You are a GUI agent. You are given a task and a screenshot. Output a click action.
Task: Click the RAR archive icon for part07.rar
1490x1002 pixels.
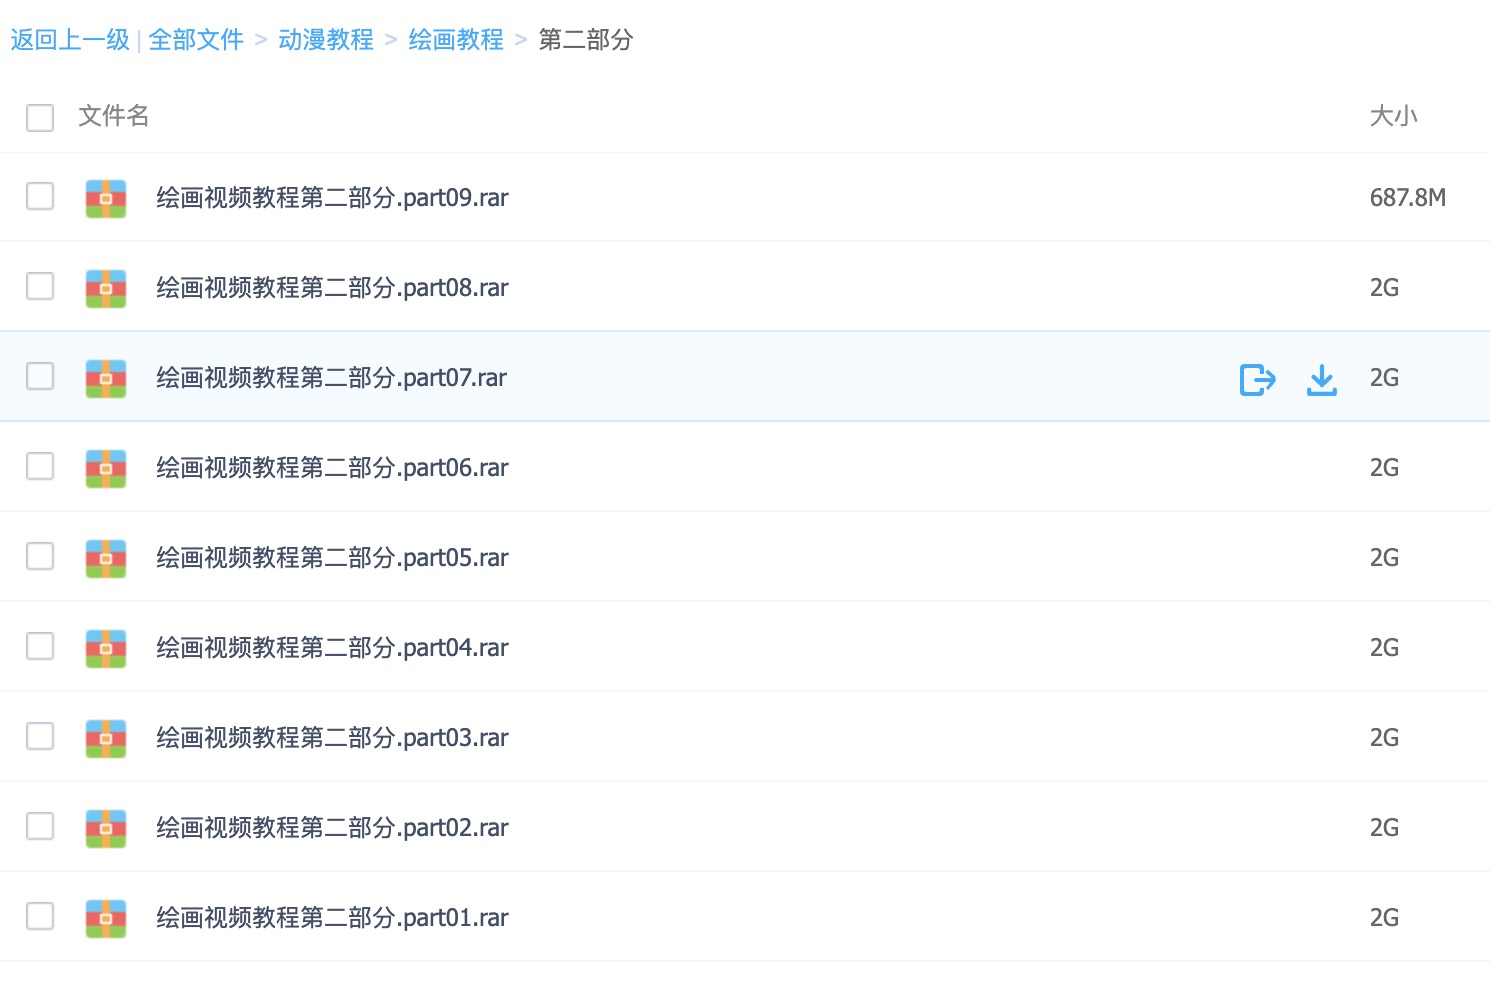pyautogui.click(x=106, y=378)
